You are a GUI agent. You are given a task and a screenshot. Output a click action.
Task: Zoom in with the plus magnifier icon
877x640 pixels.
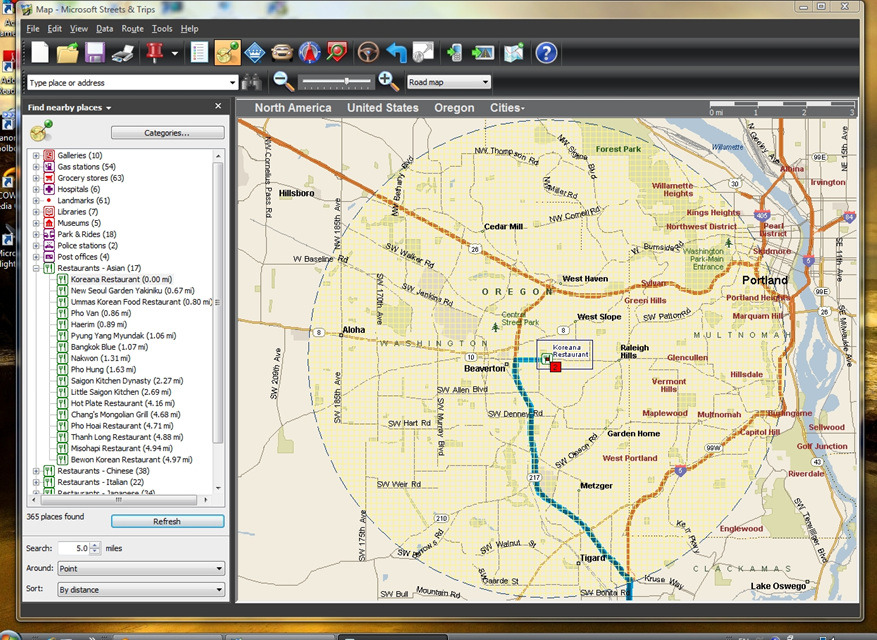click(388, 82)
